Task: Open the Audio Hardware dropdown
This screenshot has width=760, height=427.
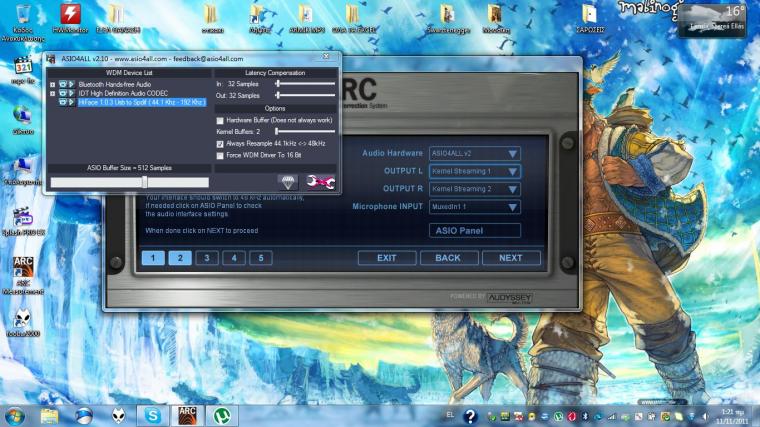Action: (513, 153)
